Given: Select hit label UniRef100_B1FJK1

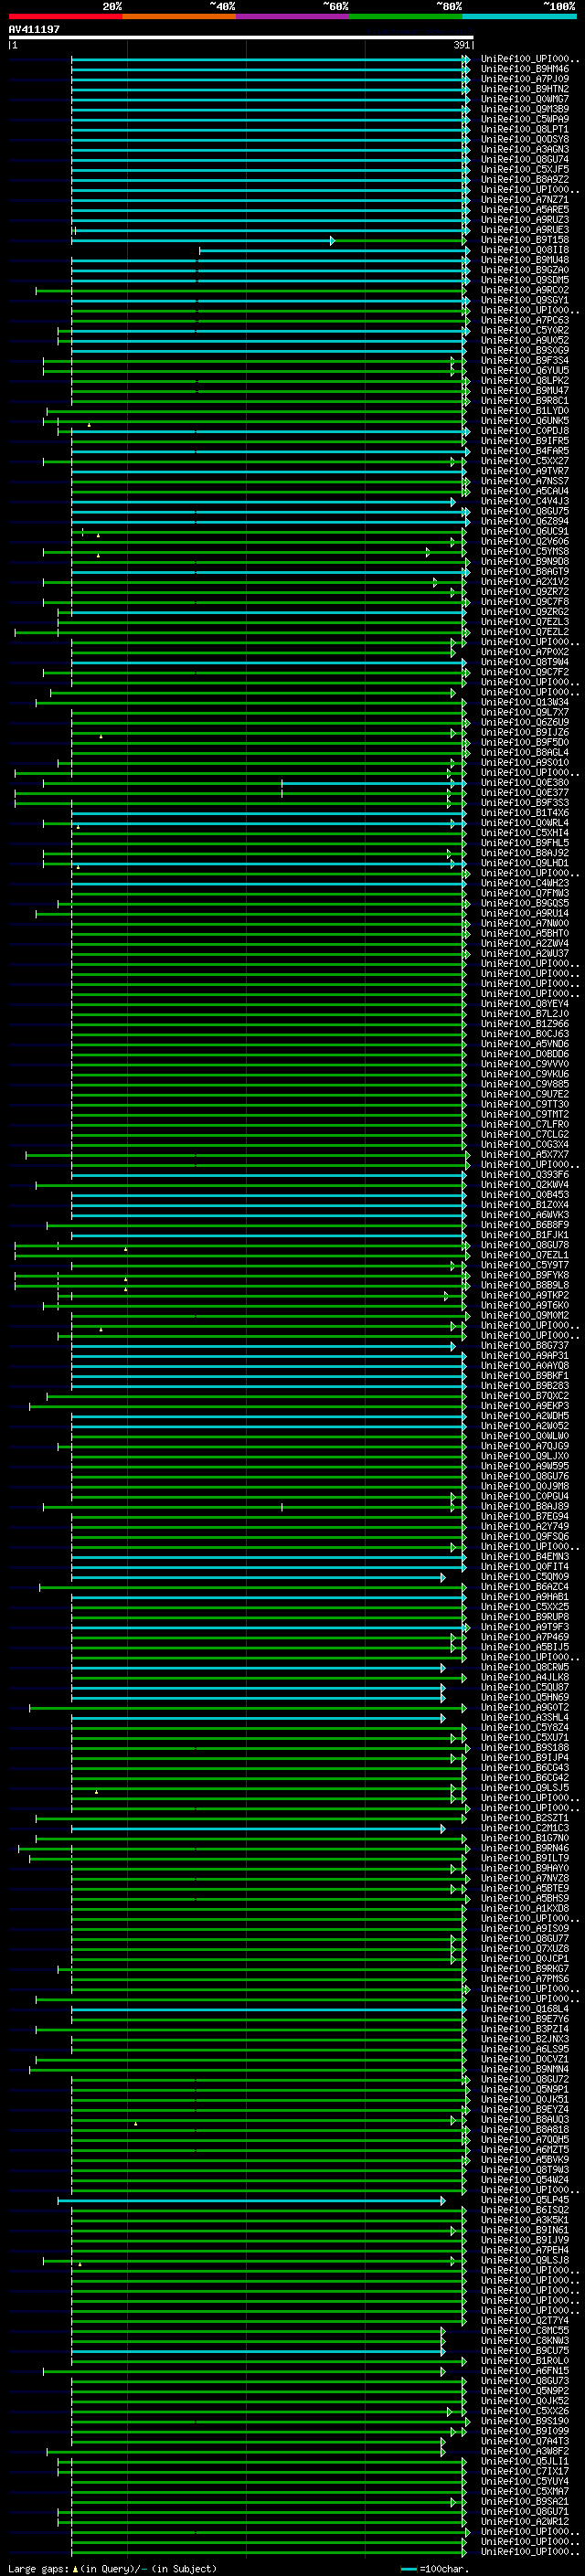Looking at the screenshot, I should [x=525, y=1236].
